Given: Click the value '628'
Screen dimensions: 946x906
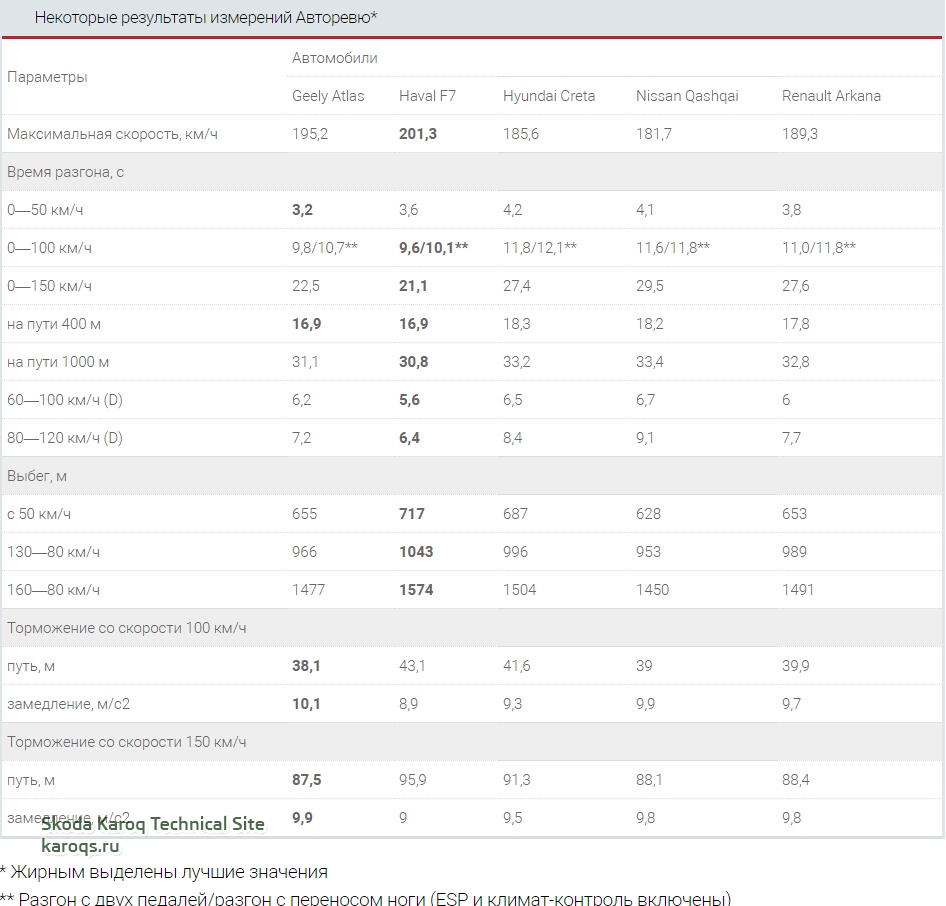Looking at the screenshot, I should pyautogui.click(x=649, y=514).
